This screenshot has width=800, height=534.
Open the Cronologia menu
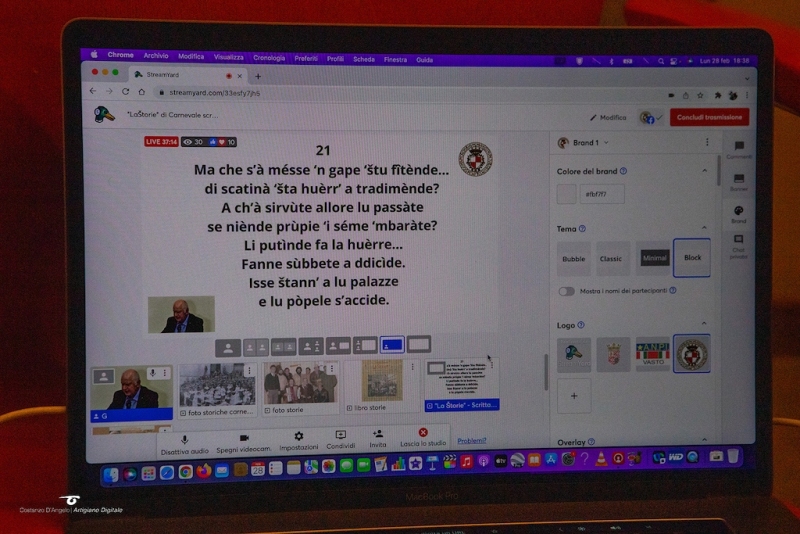click(x=269, y=58)
